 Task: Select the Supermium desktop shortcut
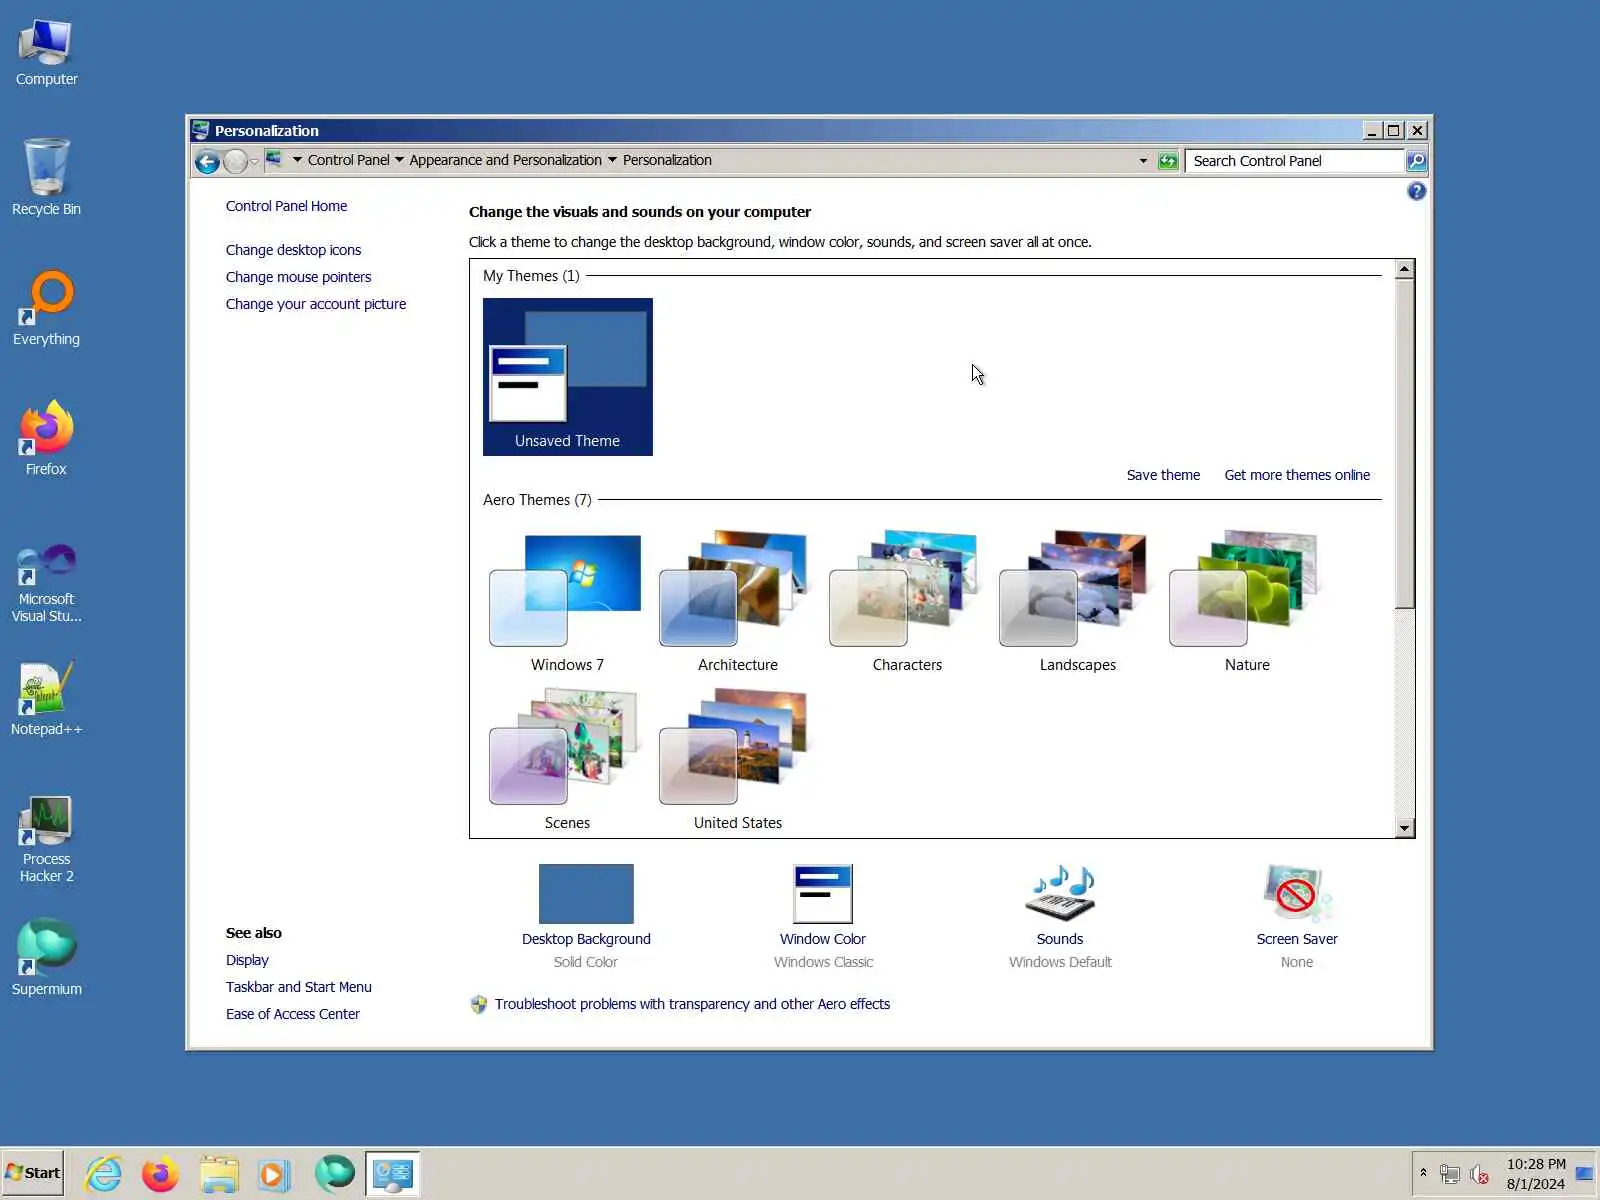click(46, 958)
